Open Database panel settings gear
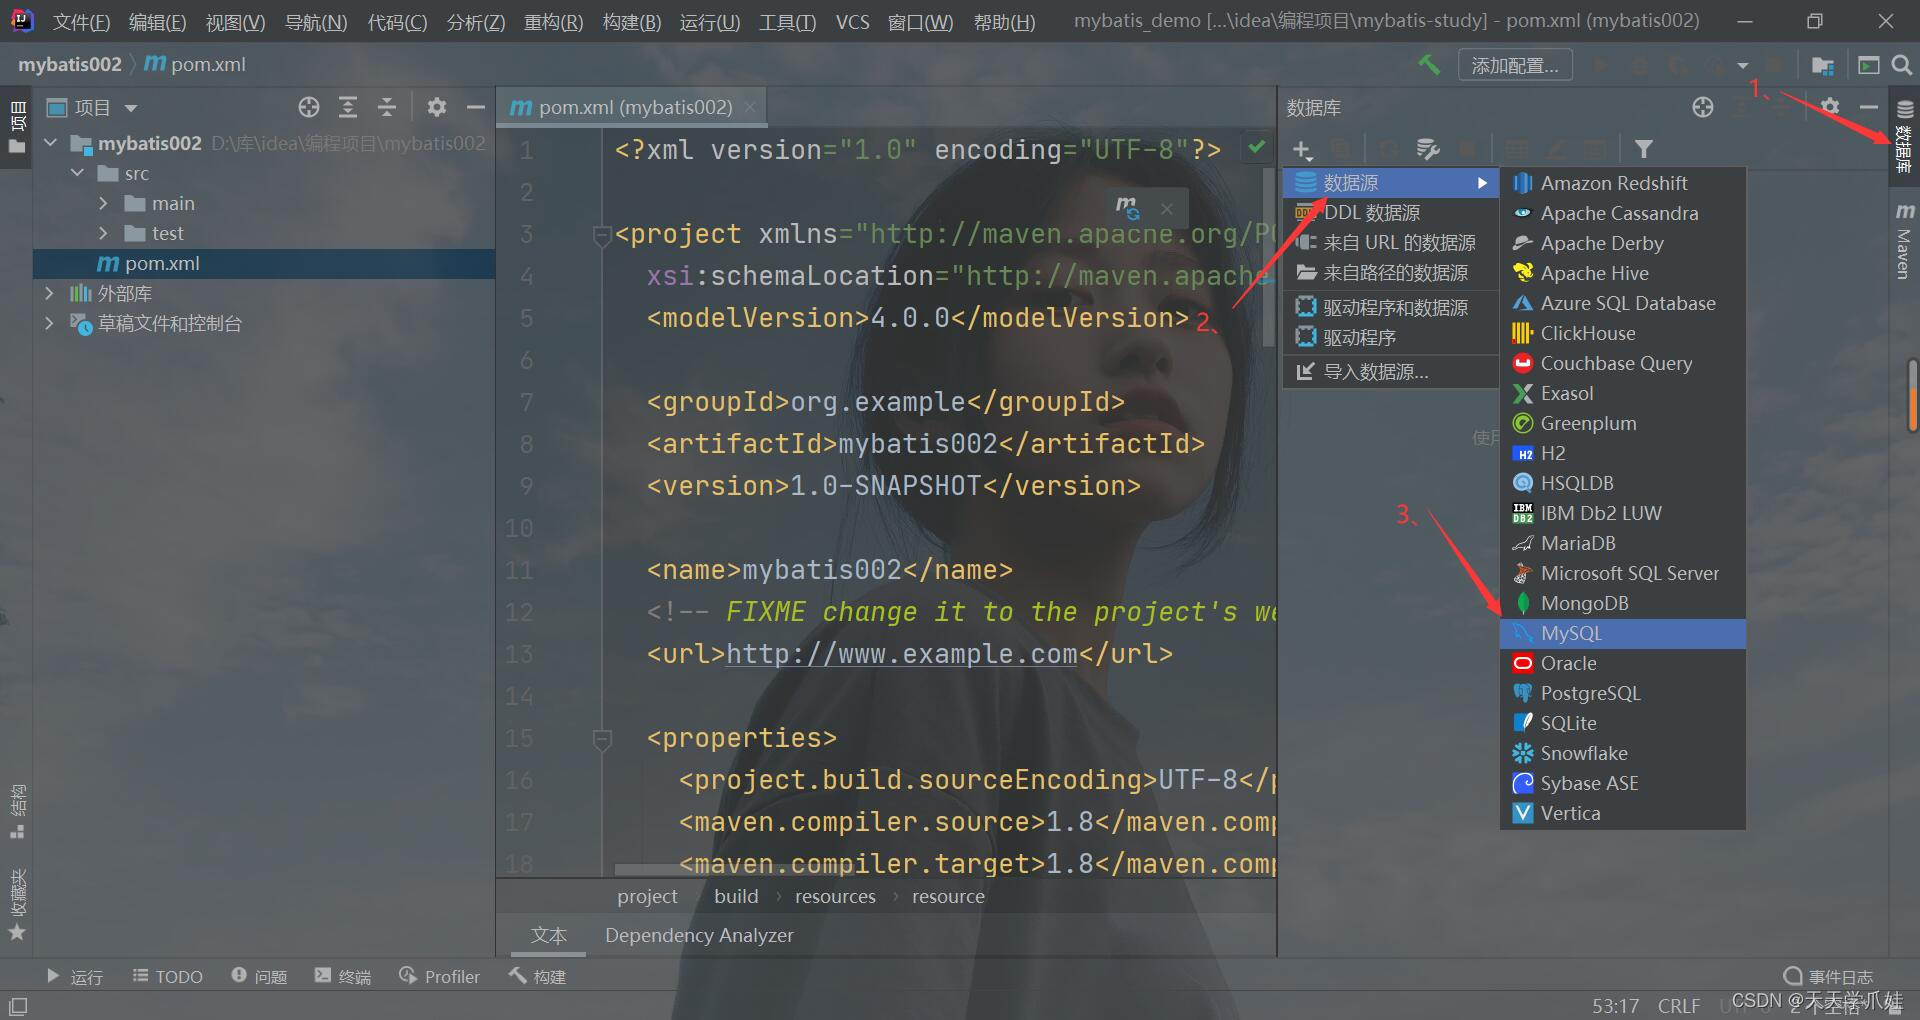Viewport: 1920px width, 1020px height. (1829, 107)
